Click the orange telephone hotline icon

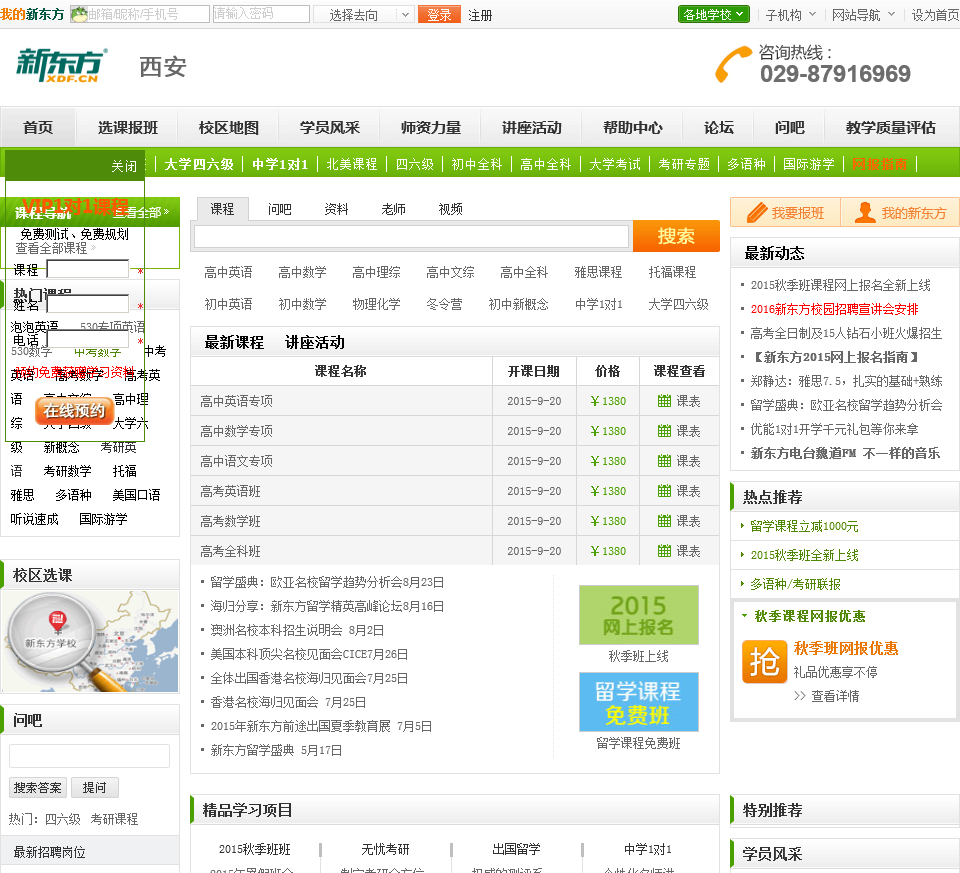[732, 64]
